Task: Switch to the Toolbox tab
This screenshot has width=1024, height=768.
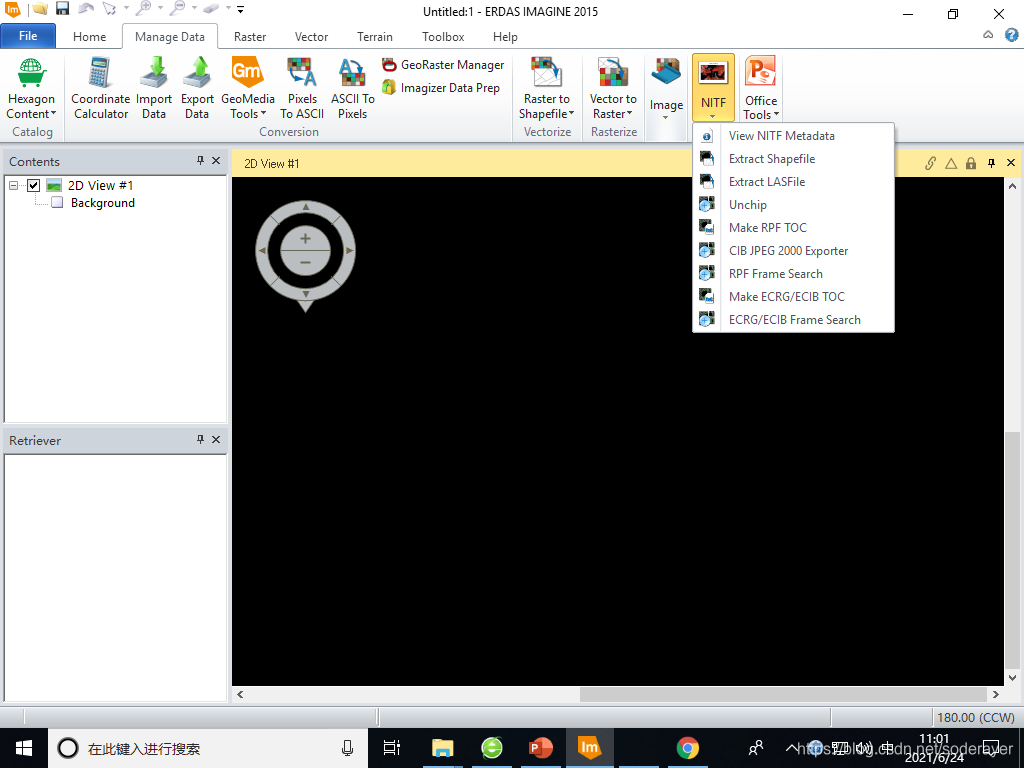Action: tap(443, 37)
